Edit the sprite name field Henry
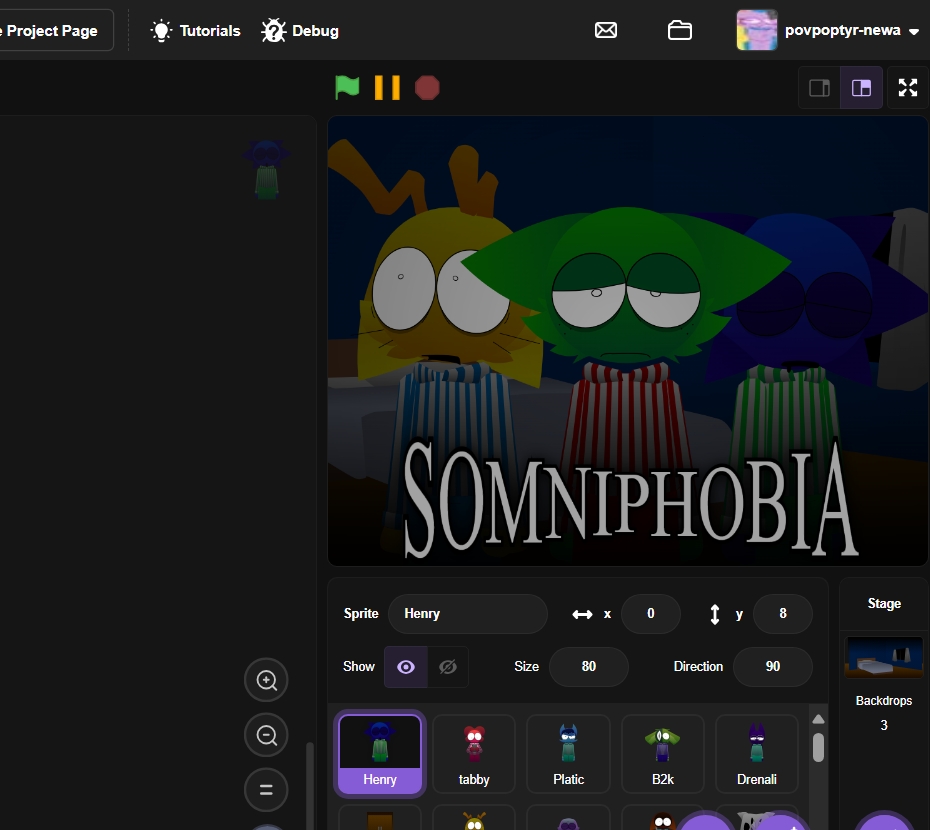Viewport: 930px width, 830px height. pos(467,613)
